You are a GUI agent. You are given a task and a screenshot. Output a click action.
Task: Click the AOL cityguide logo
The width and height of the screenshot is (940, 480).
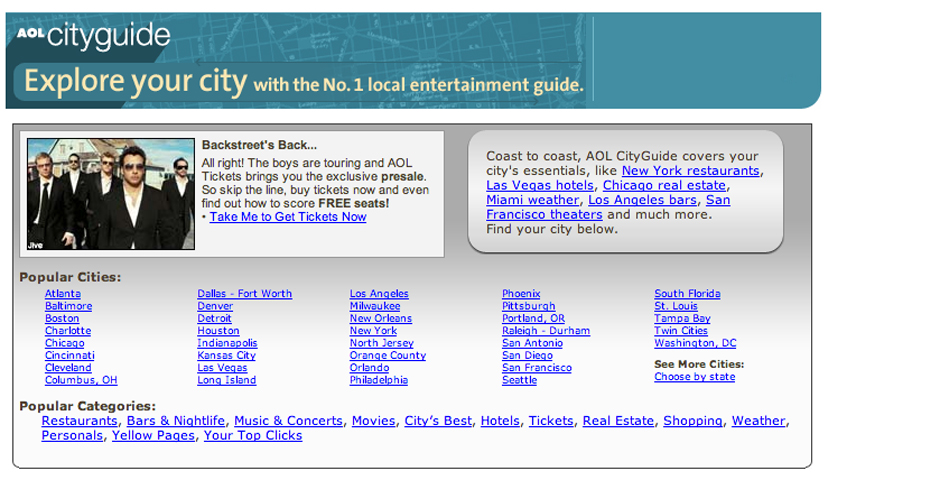[93, 35]
